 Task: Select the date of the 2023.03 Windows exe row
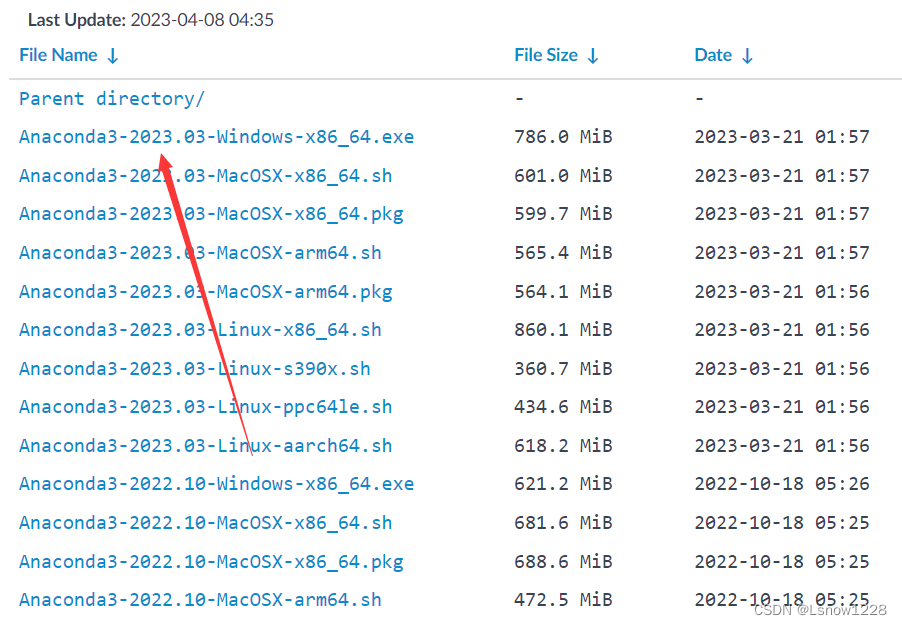[x=782, y=137]
